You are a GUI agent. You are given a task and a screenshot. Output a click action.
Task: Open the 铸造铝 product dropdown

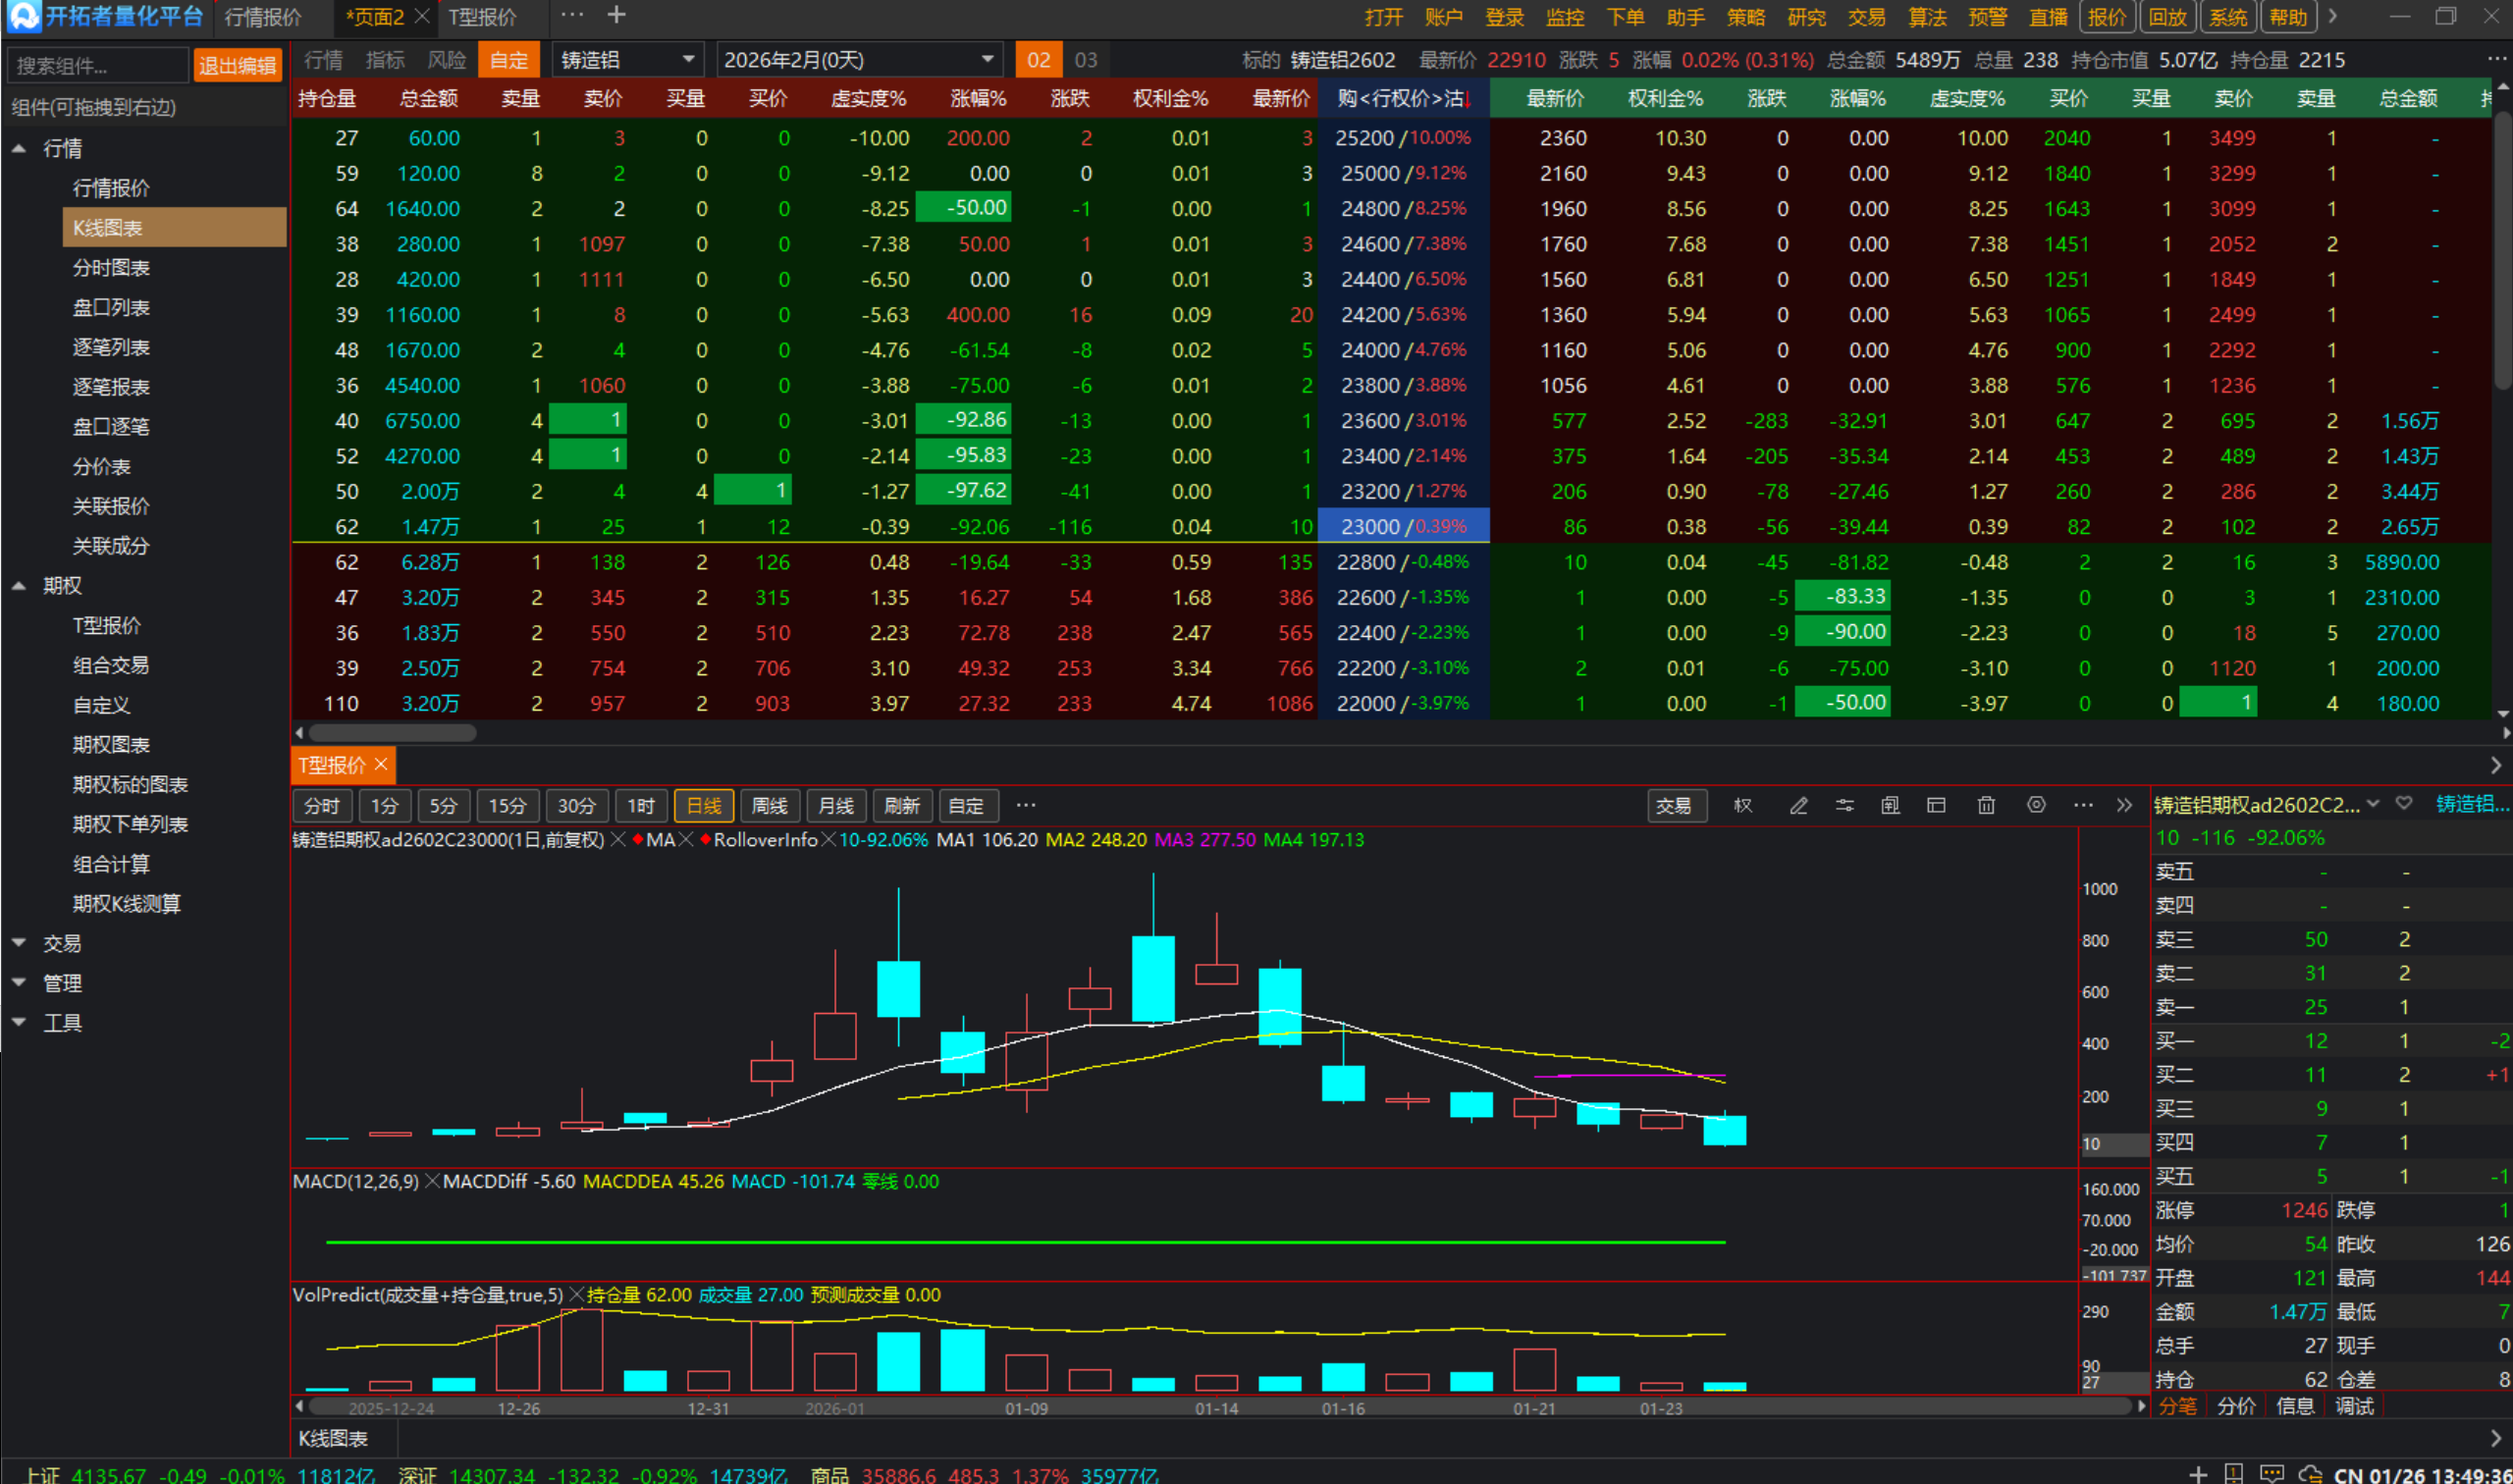628,60
